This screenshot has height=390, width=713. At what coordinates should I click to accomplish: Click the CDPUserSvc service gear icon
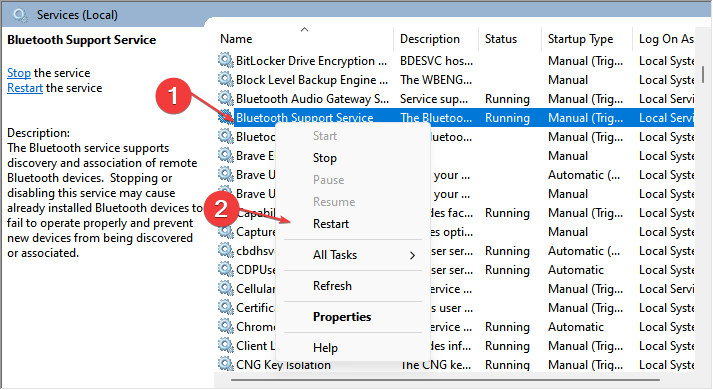(x=225, y=270)
